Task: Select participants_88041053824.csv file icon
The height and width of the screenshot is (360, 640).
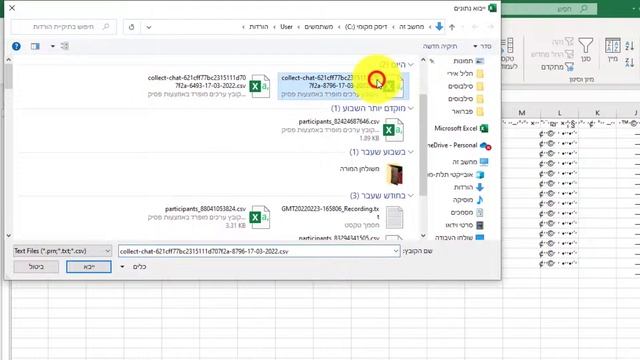Action: (x=260, y=217)
